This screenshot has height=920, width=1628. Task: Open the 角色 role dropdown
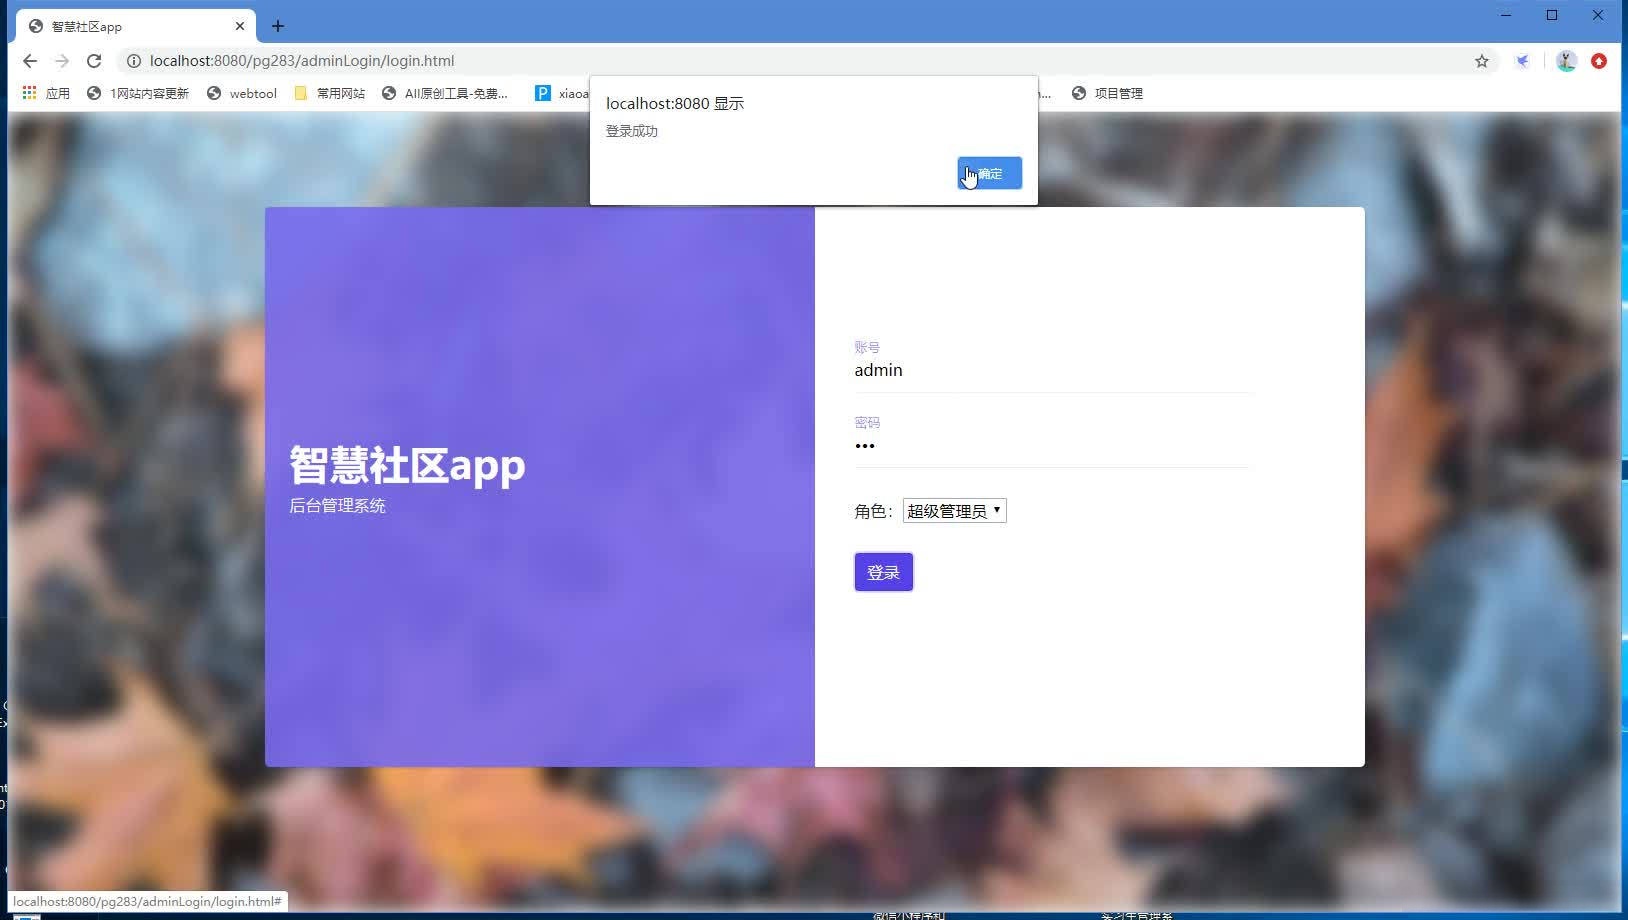(954, 511)
